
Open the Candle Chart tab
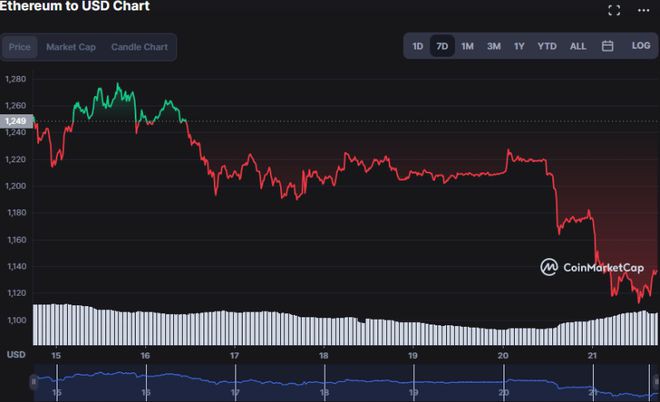coord(139,47)
